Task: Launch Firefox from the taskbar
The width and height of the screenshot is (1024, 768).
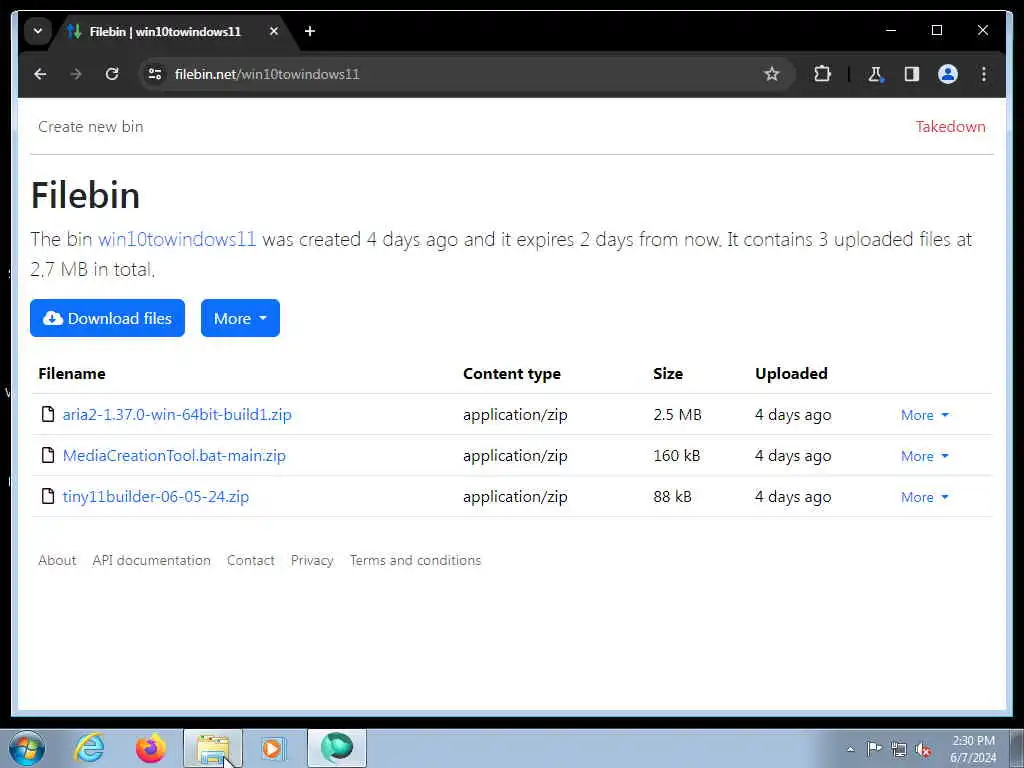Action: 151,748
